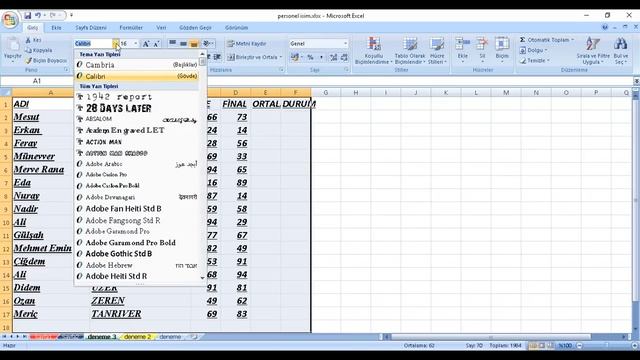Click the A1 name box

(37, 81)
